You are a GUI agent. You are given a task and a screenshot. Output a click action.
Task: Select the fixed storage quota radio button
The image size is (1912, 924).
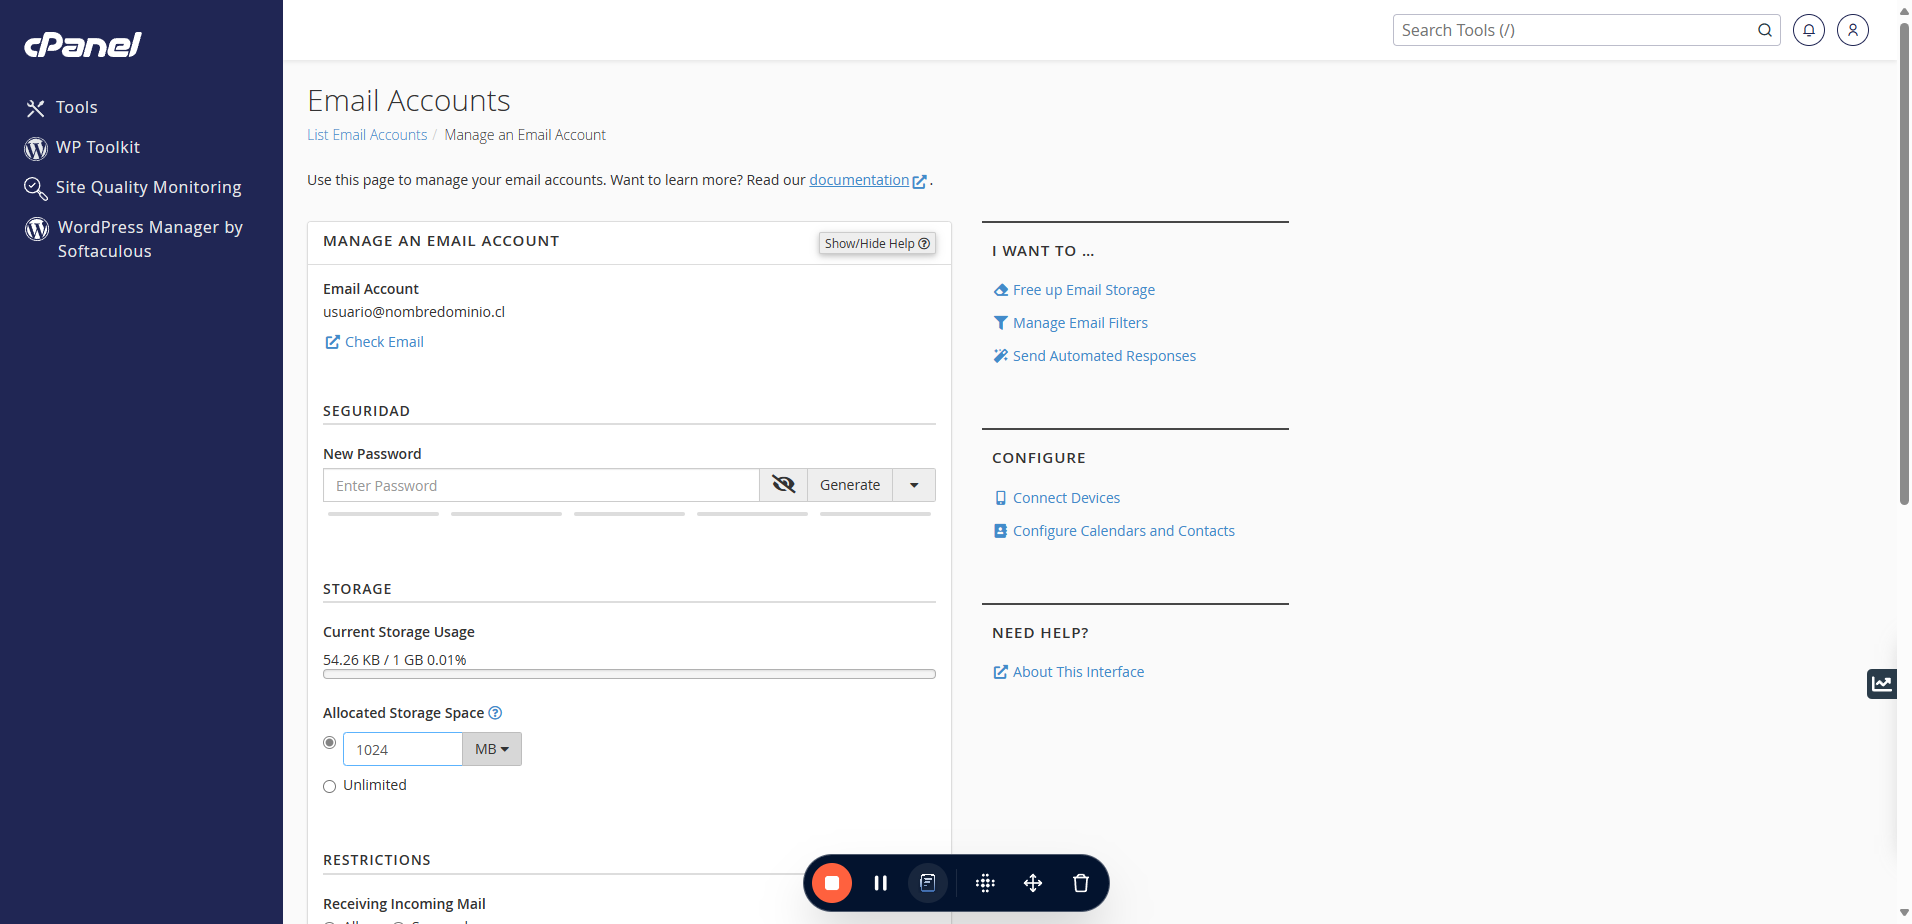(x=329, y=742)
